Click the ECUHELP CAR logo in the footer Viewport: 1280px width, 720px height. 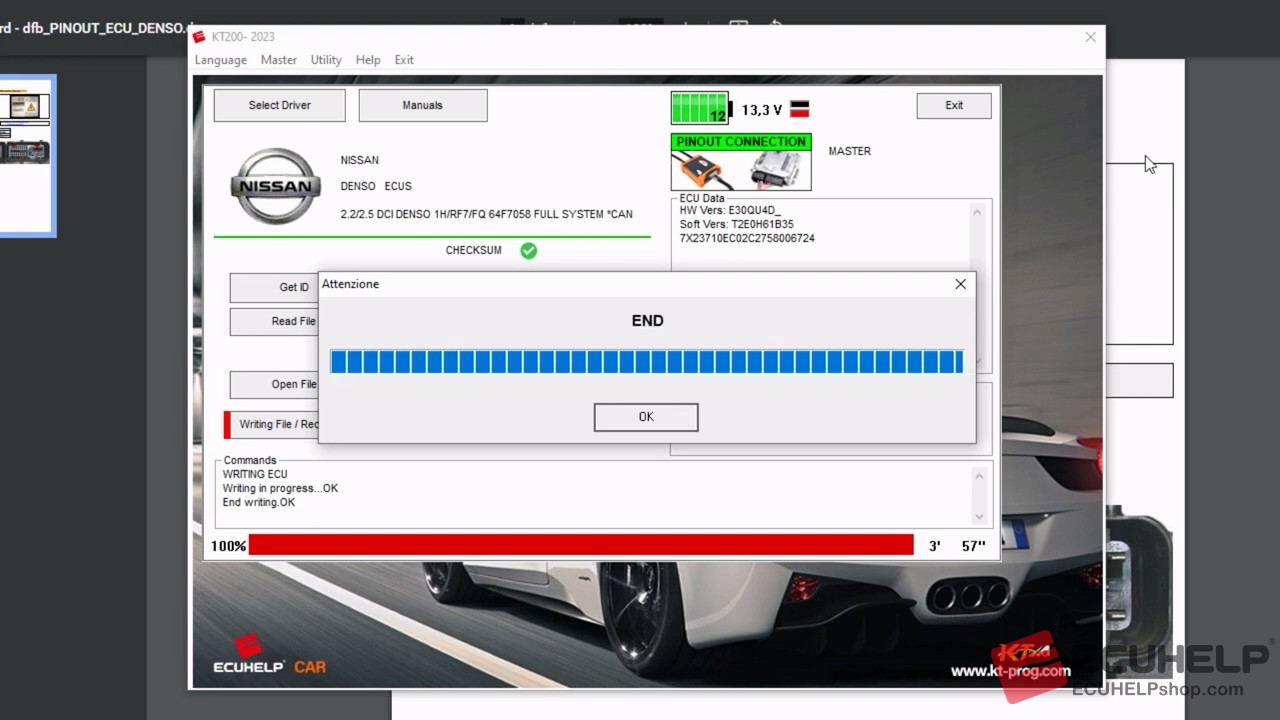[269, 662]
